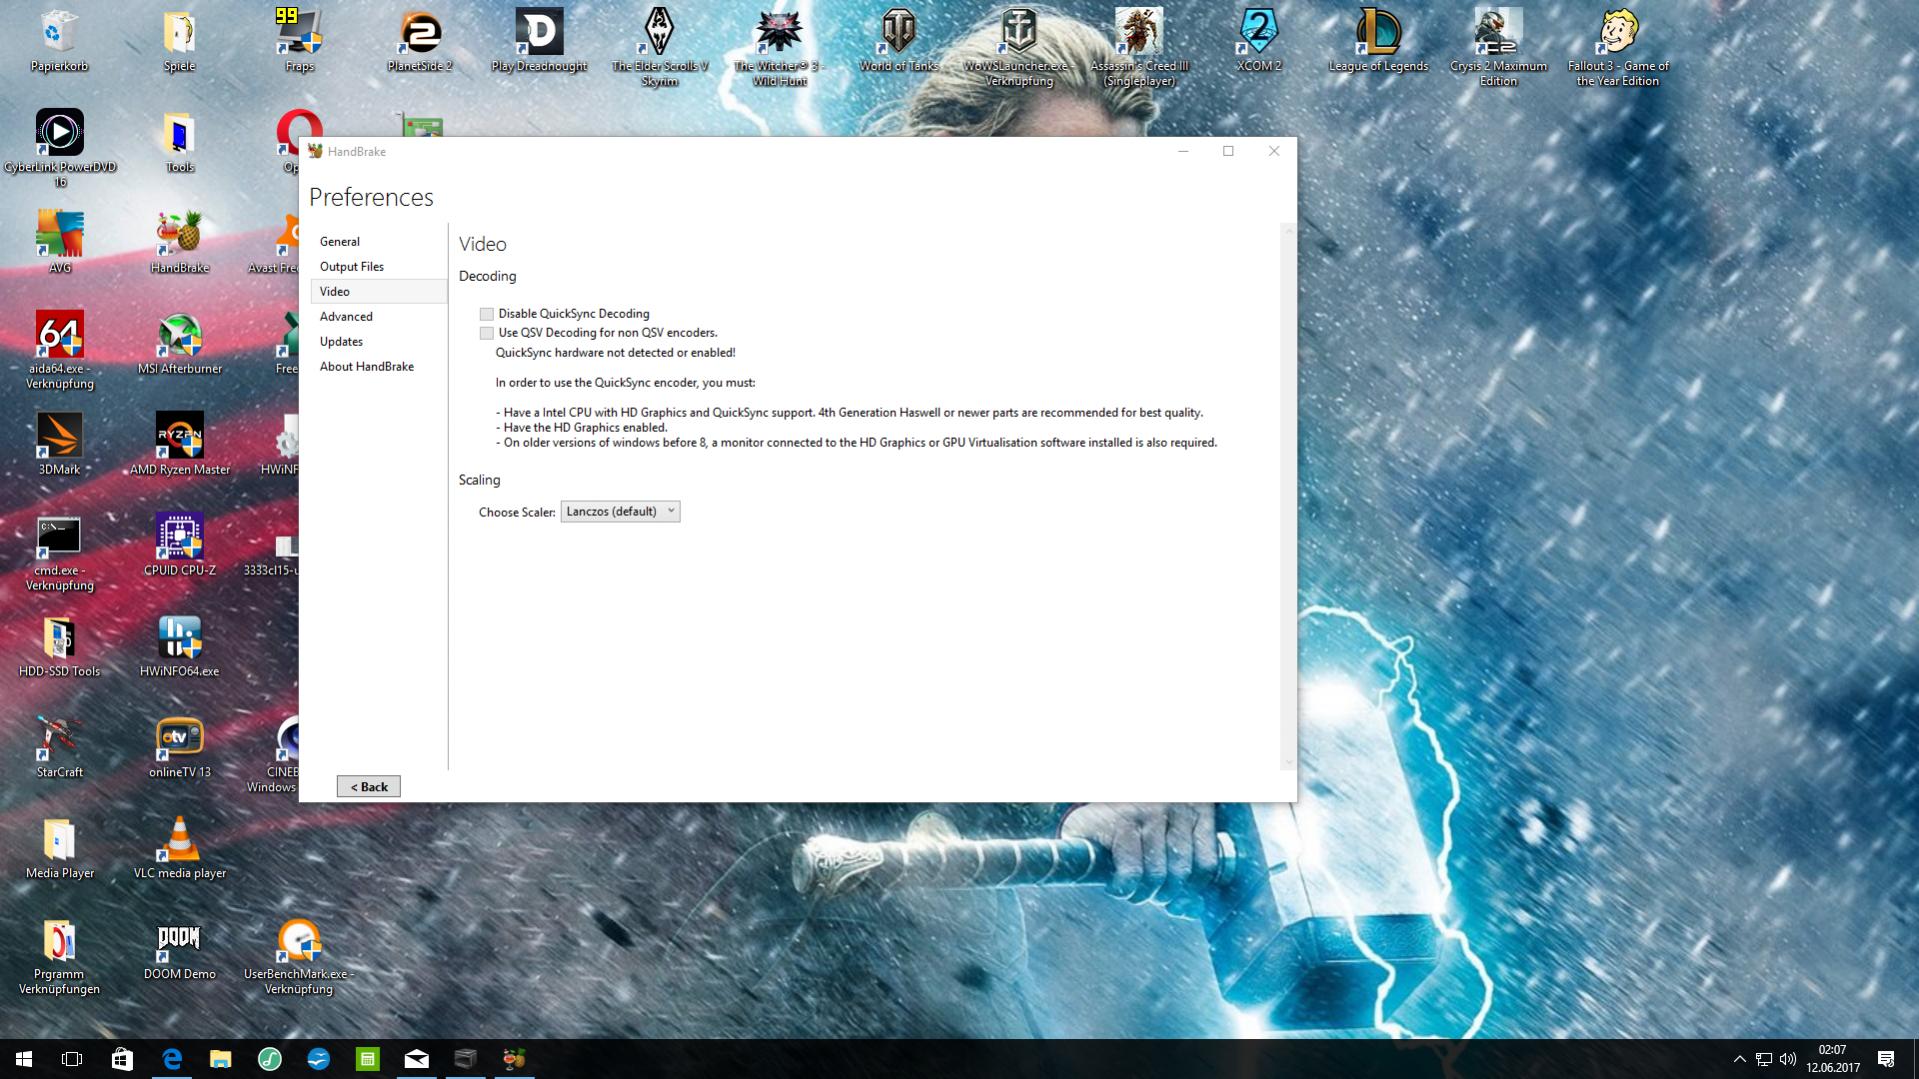Open the Mail app from the taskbar
This screenshot has width=1919, height=1079.
(416, 1059)
